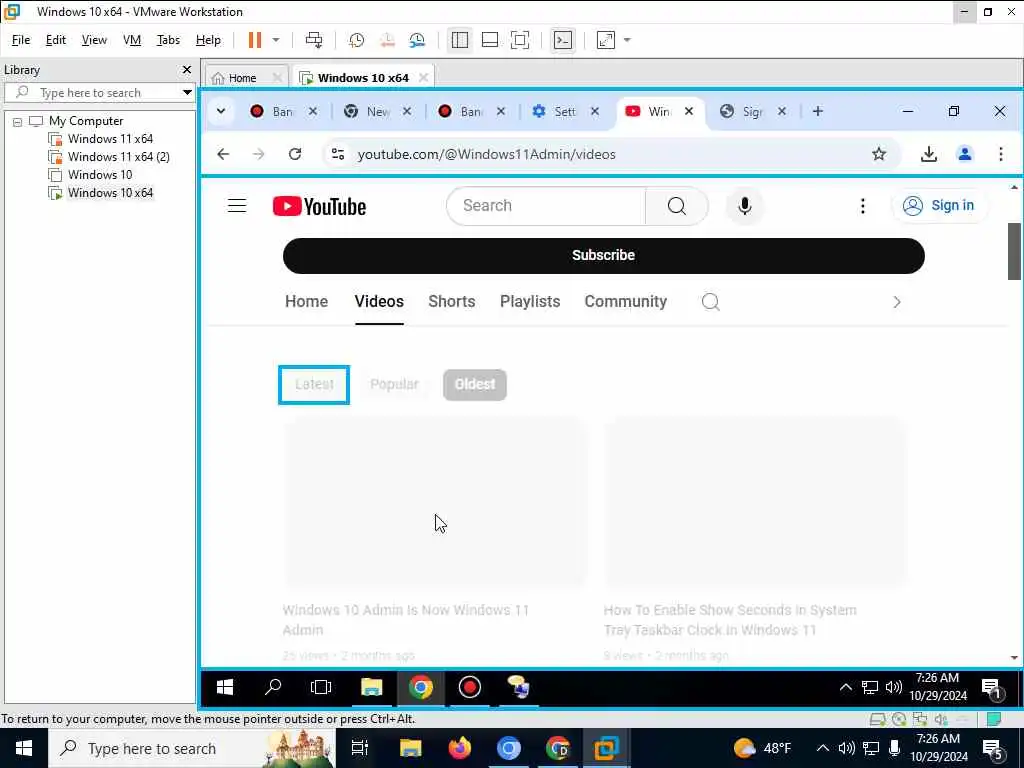Click the YouTube search magnifier button

(x=677, y=206)
